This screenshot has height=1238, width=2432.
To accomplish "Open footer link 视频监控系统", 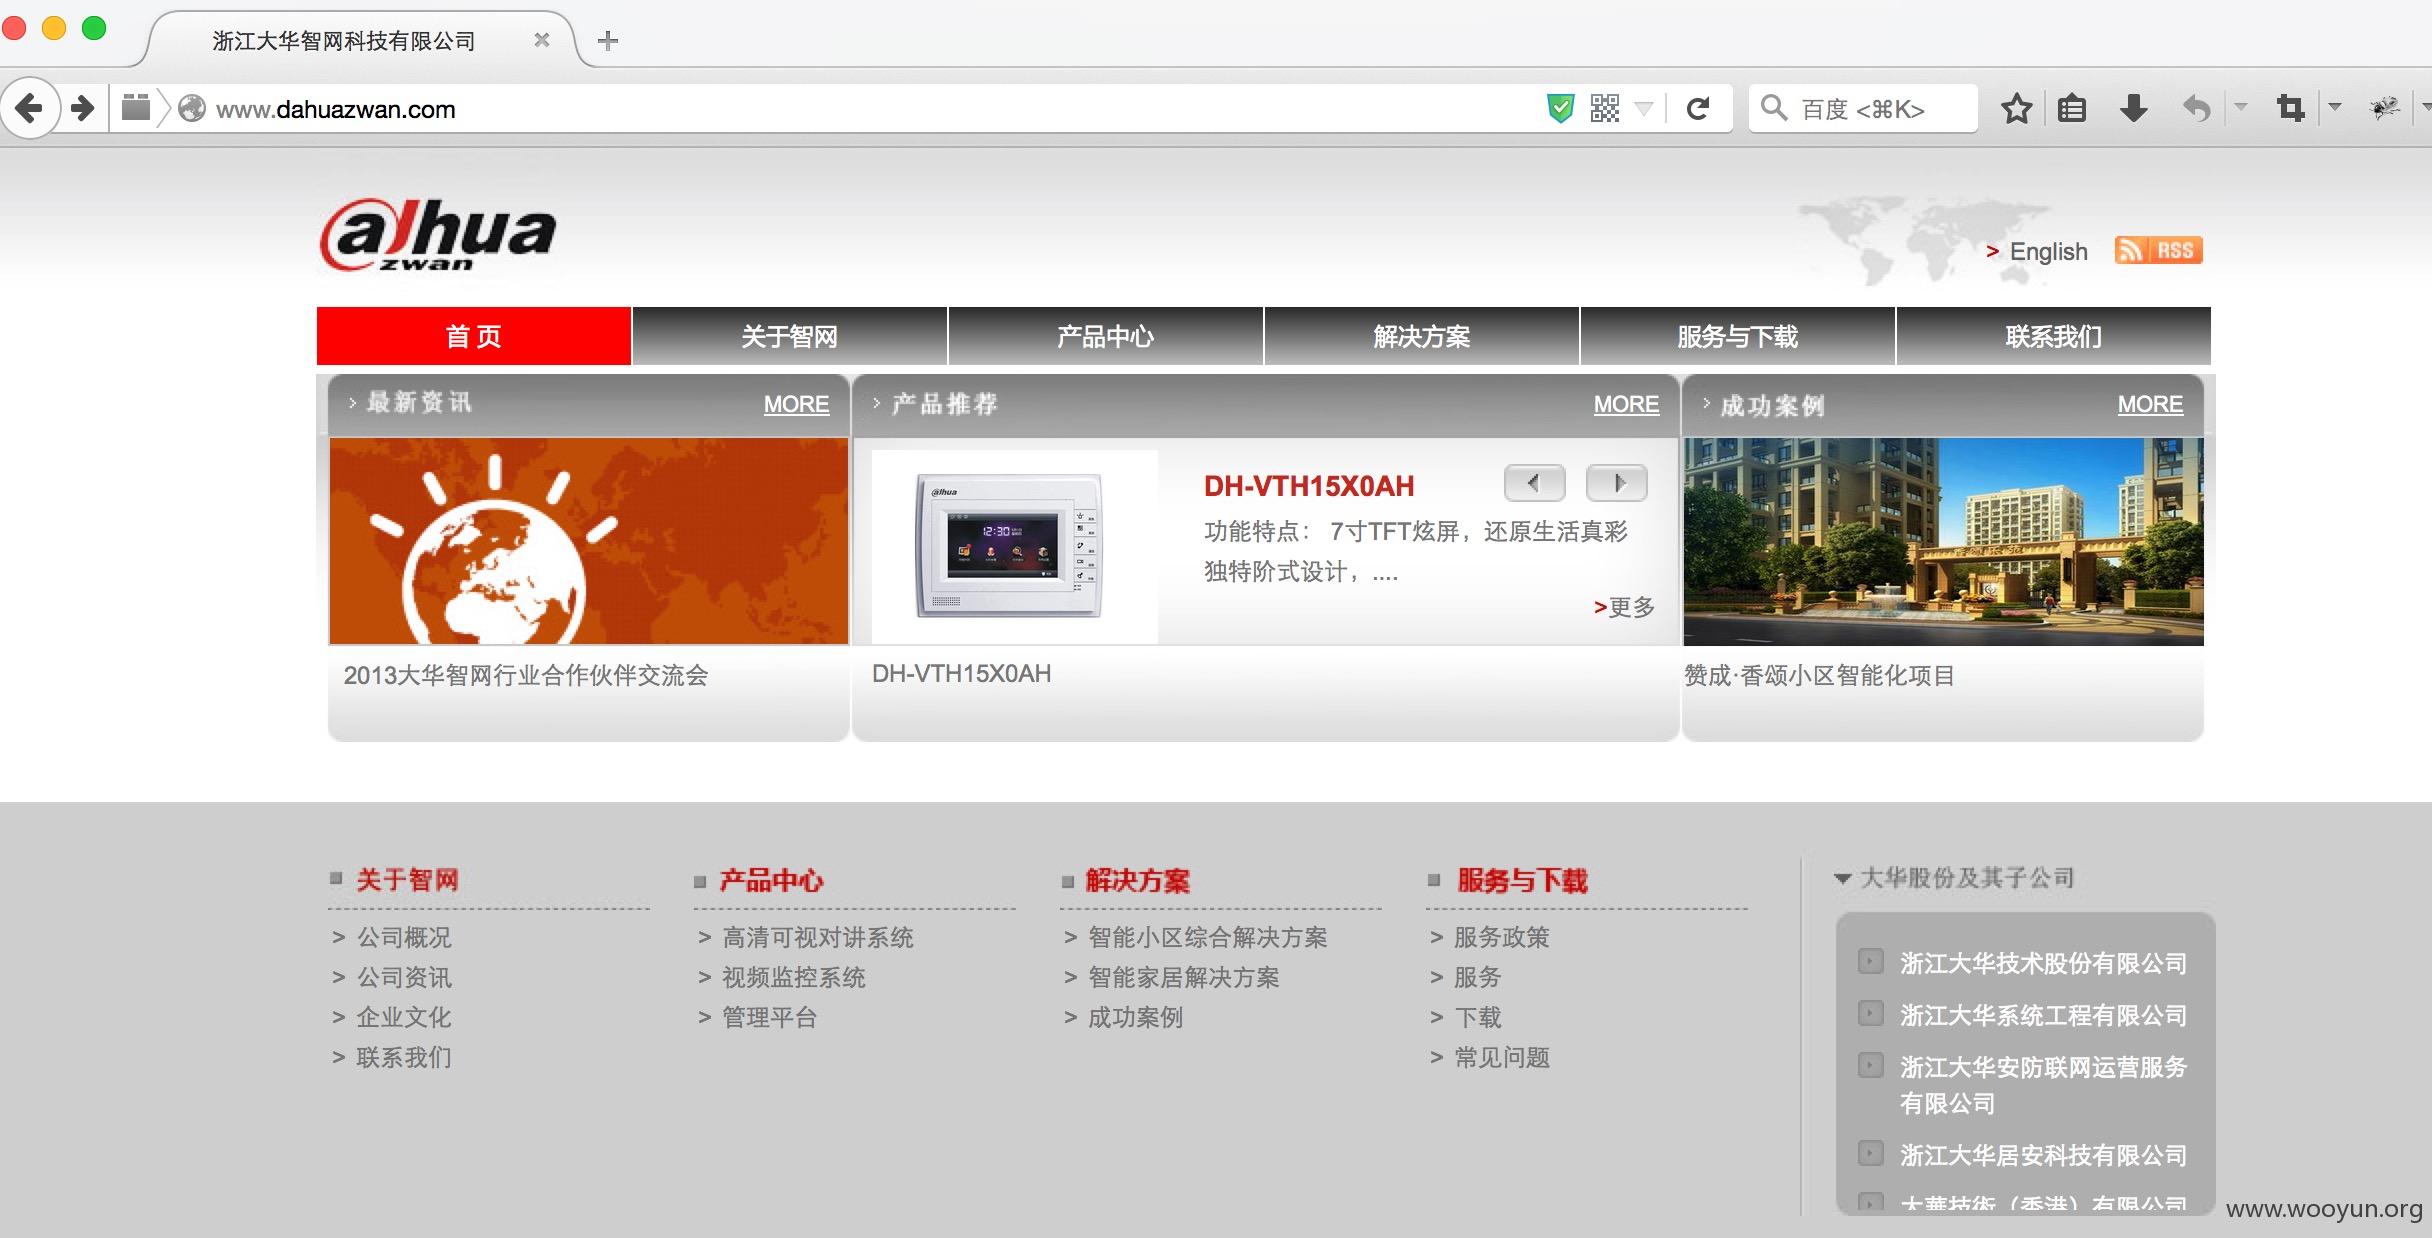I will [x=794, y=977].
